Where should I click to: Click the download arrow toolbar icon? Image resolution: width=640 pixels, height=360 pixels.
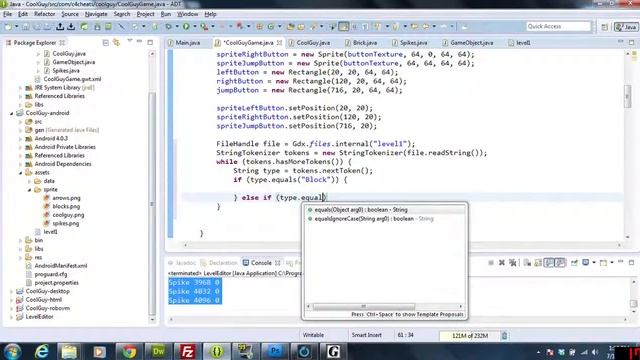(71, 27)
